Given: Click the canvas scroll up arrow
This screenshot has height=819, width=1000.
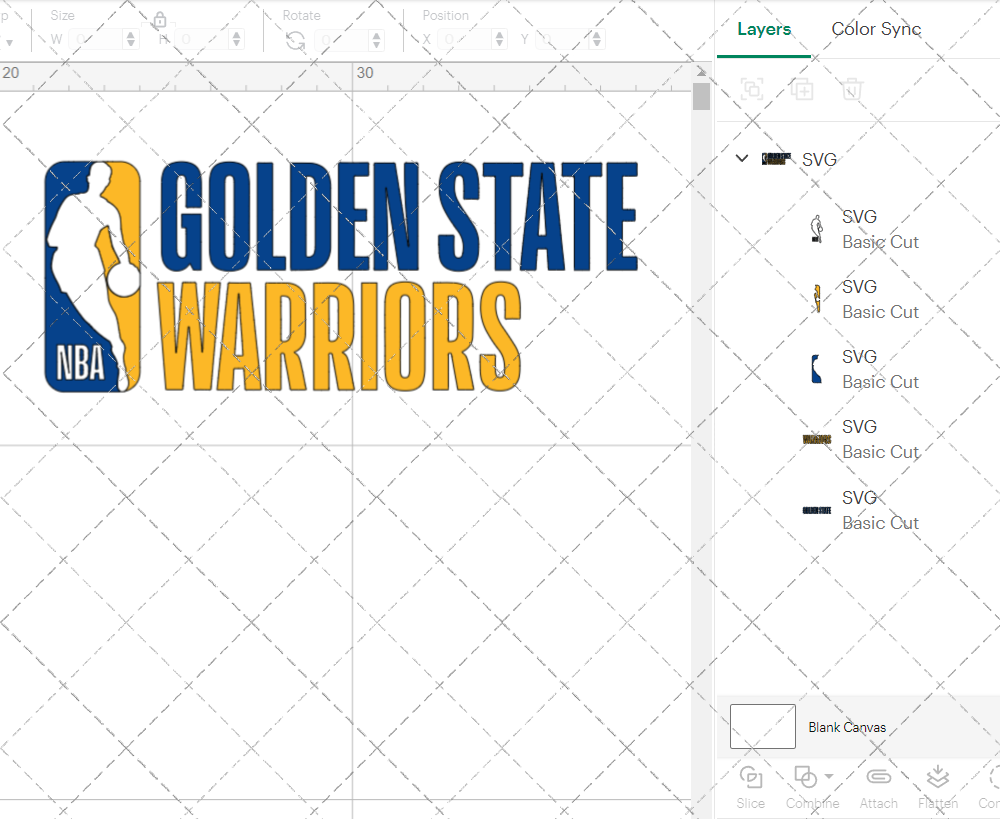Looking at the screenshot, I should click(702, 71).
